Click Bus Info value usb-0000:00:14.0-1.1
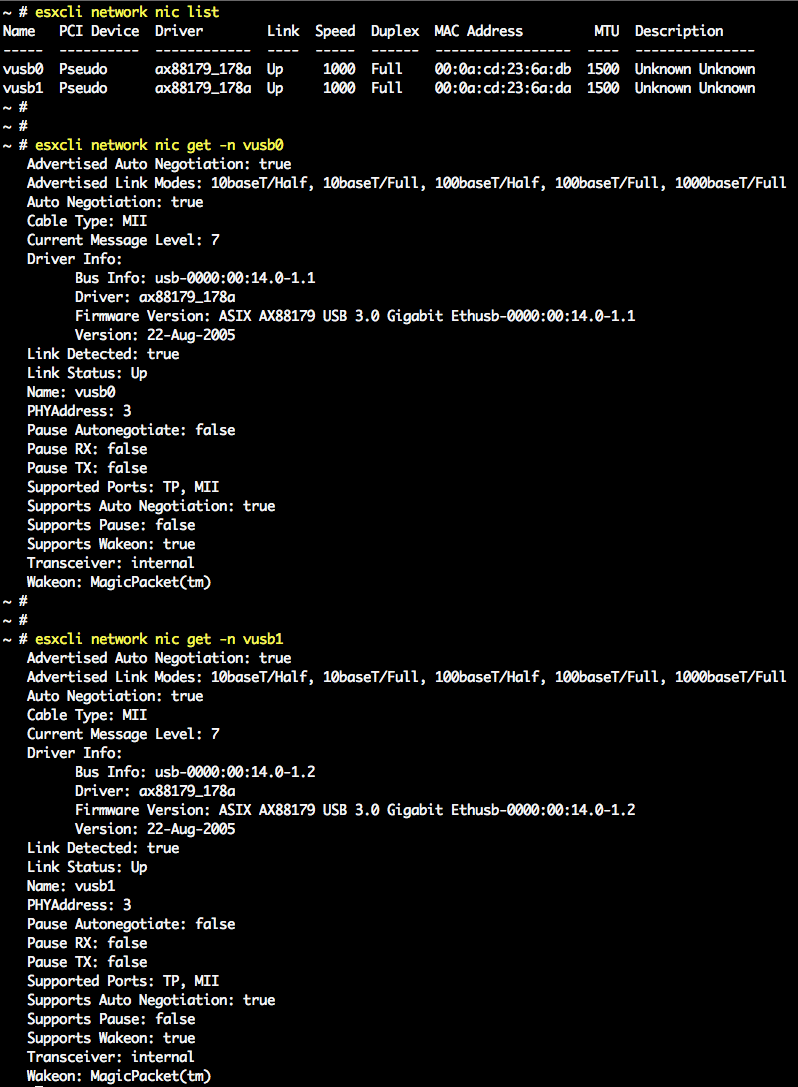Viewport: 798px width, 1087px height. point(235,278)
